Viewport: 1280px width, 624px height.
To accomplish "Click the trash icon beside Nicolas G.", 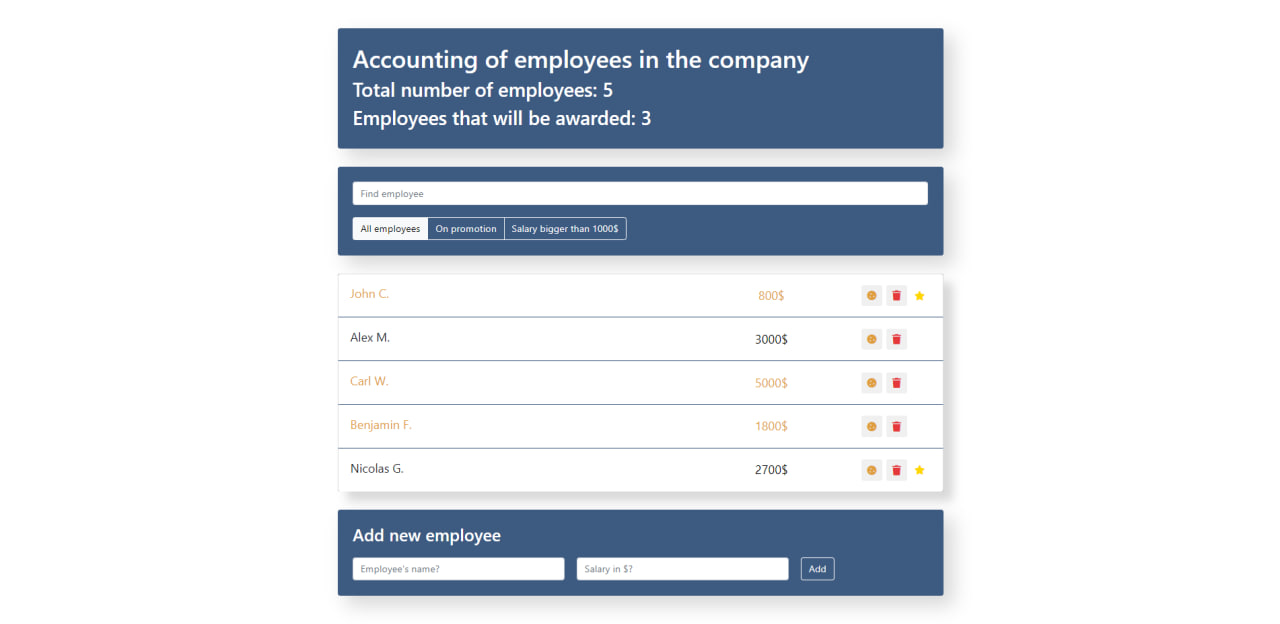I will pos(896,469).
